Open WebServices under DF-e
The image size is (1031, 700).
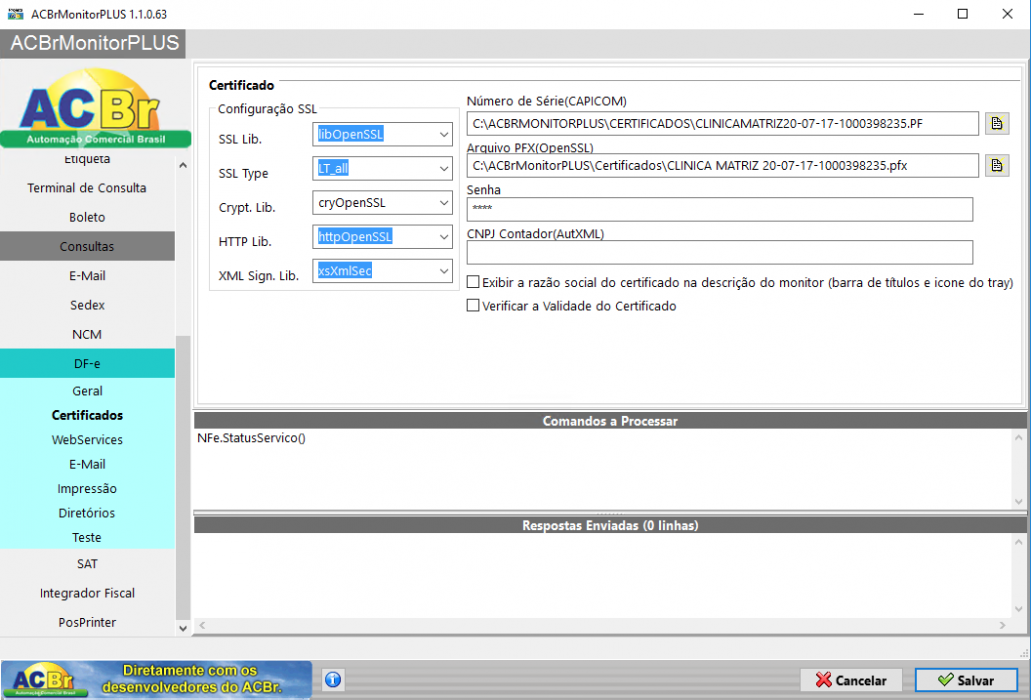(87, 440)
